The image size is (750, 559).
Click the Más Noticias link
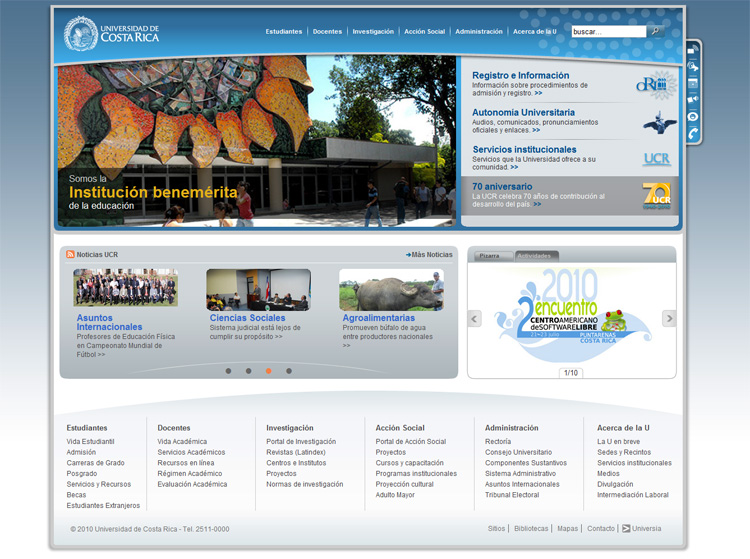[432, 255]
